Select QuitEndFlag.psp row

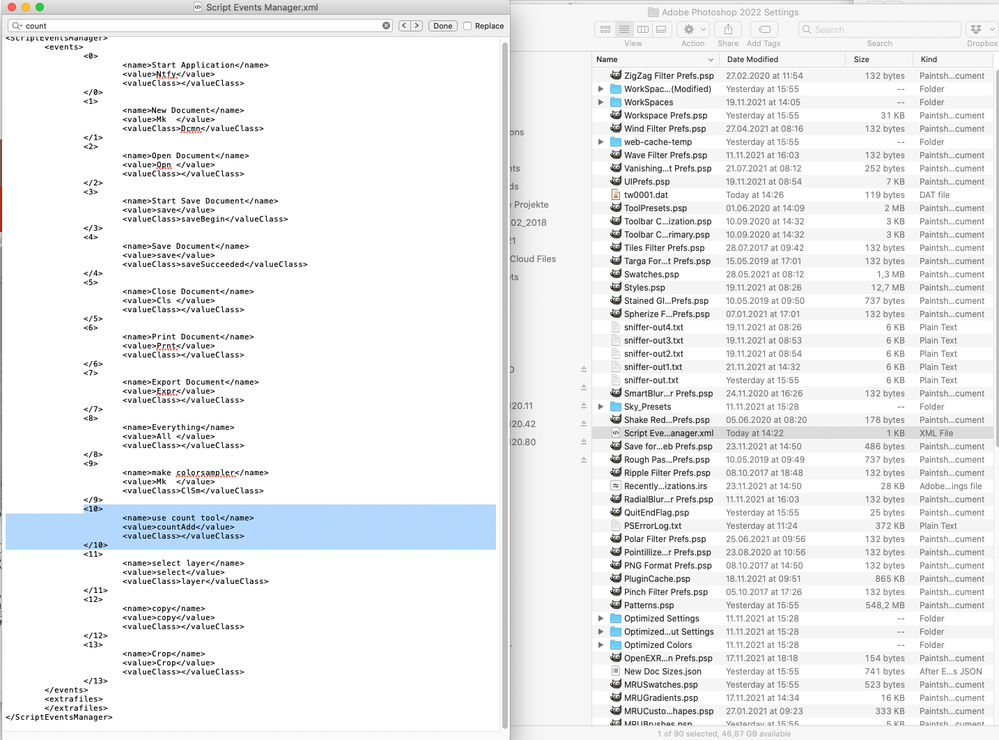[793, 512]
